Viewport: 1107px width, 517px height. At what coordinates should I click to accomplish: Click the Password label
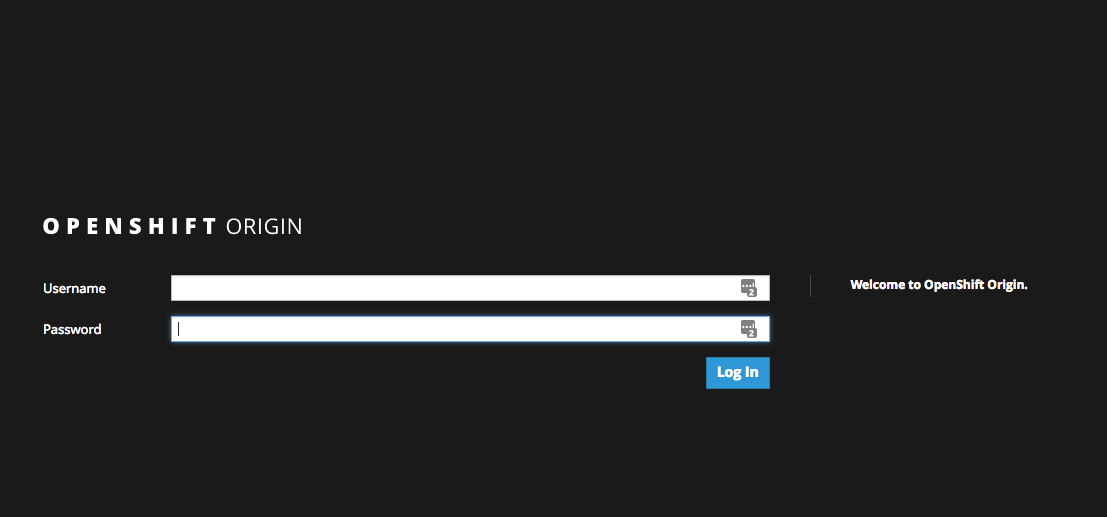click(72, 329)
